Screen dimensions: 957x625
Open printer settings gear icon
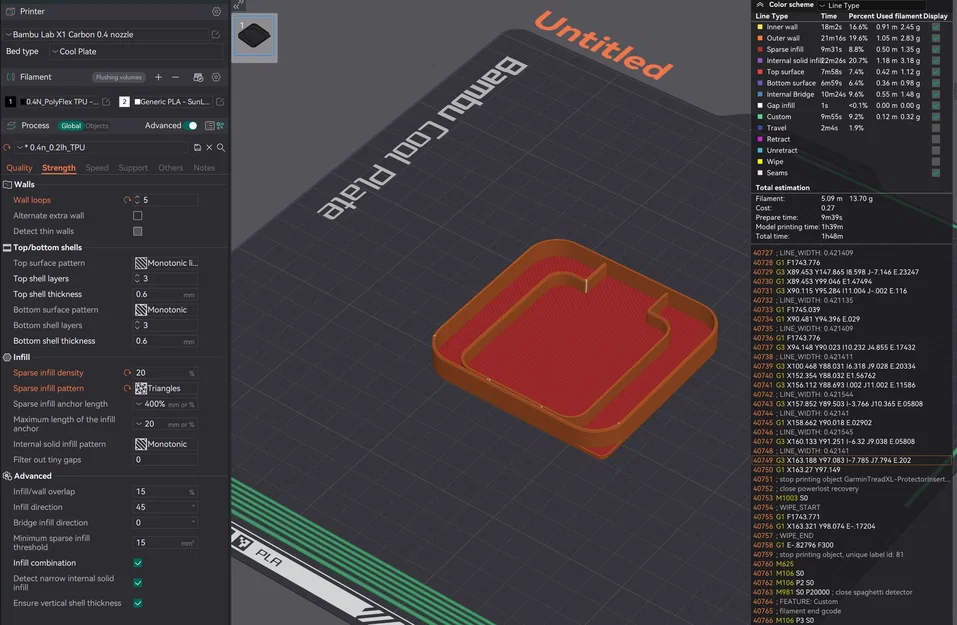tap(216, 12)
